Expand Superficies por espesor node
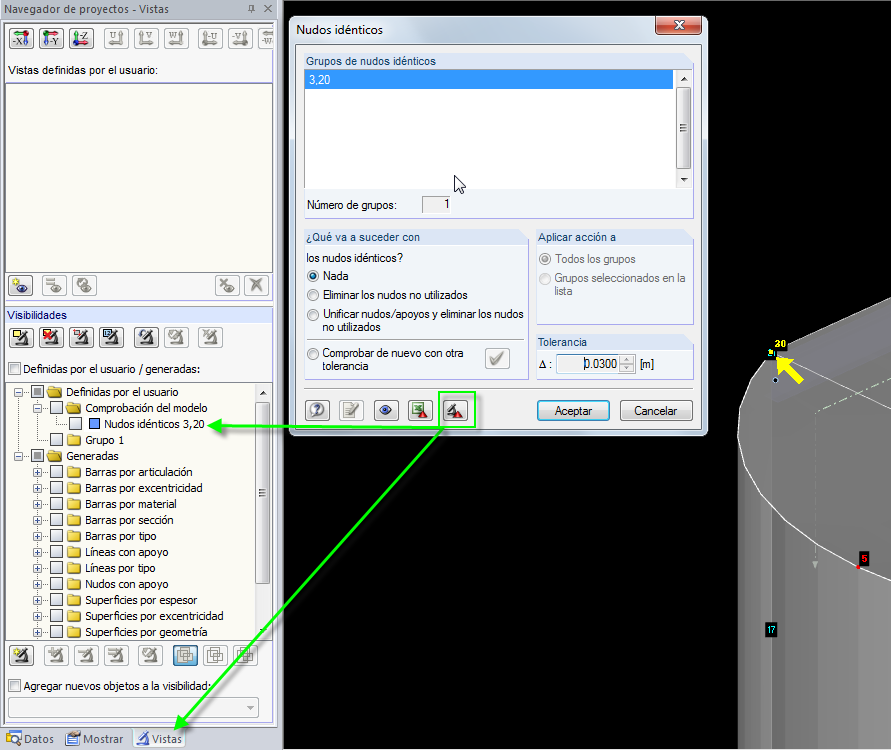The image size is (891, 750). click(38, 600)
